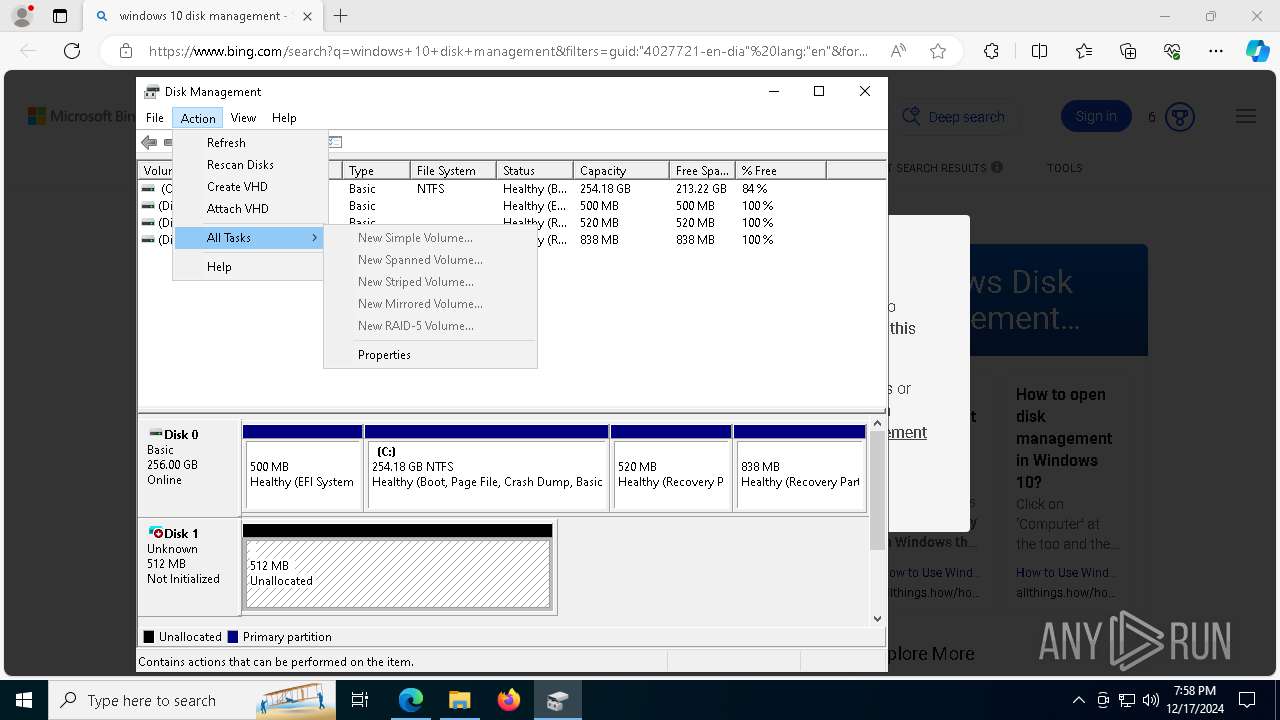Open Edge read aloud icon
Screen dimensions: 1280x720
click(898, 51)
